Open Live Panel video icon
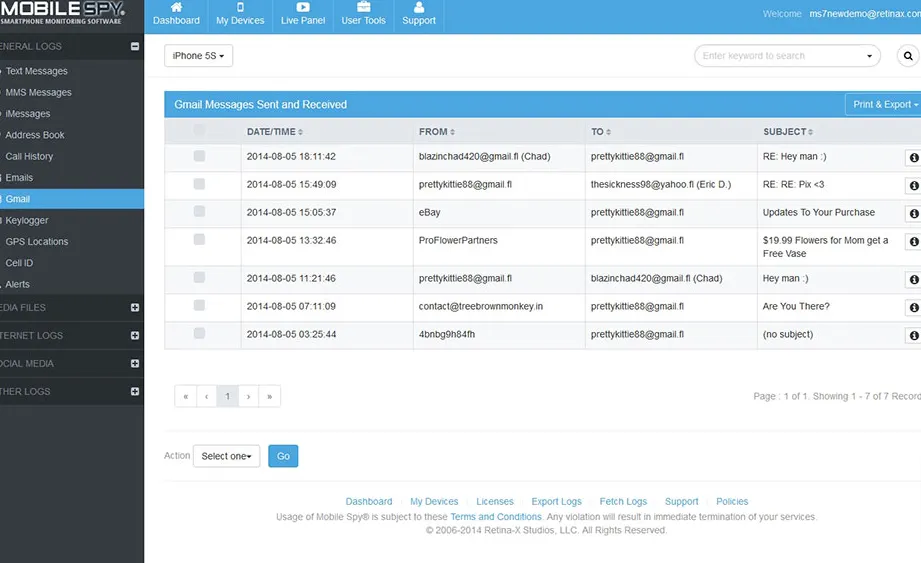The image size is (921, 563). [303, 7]
